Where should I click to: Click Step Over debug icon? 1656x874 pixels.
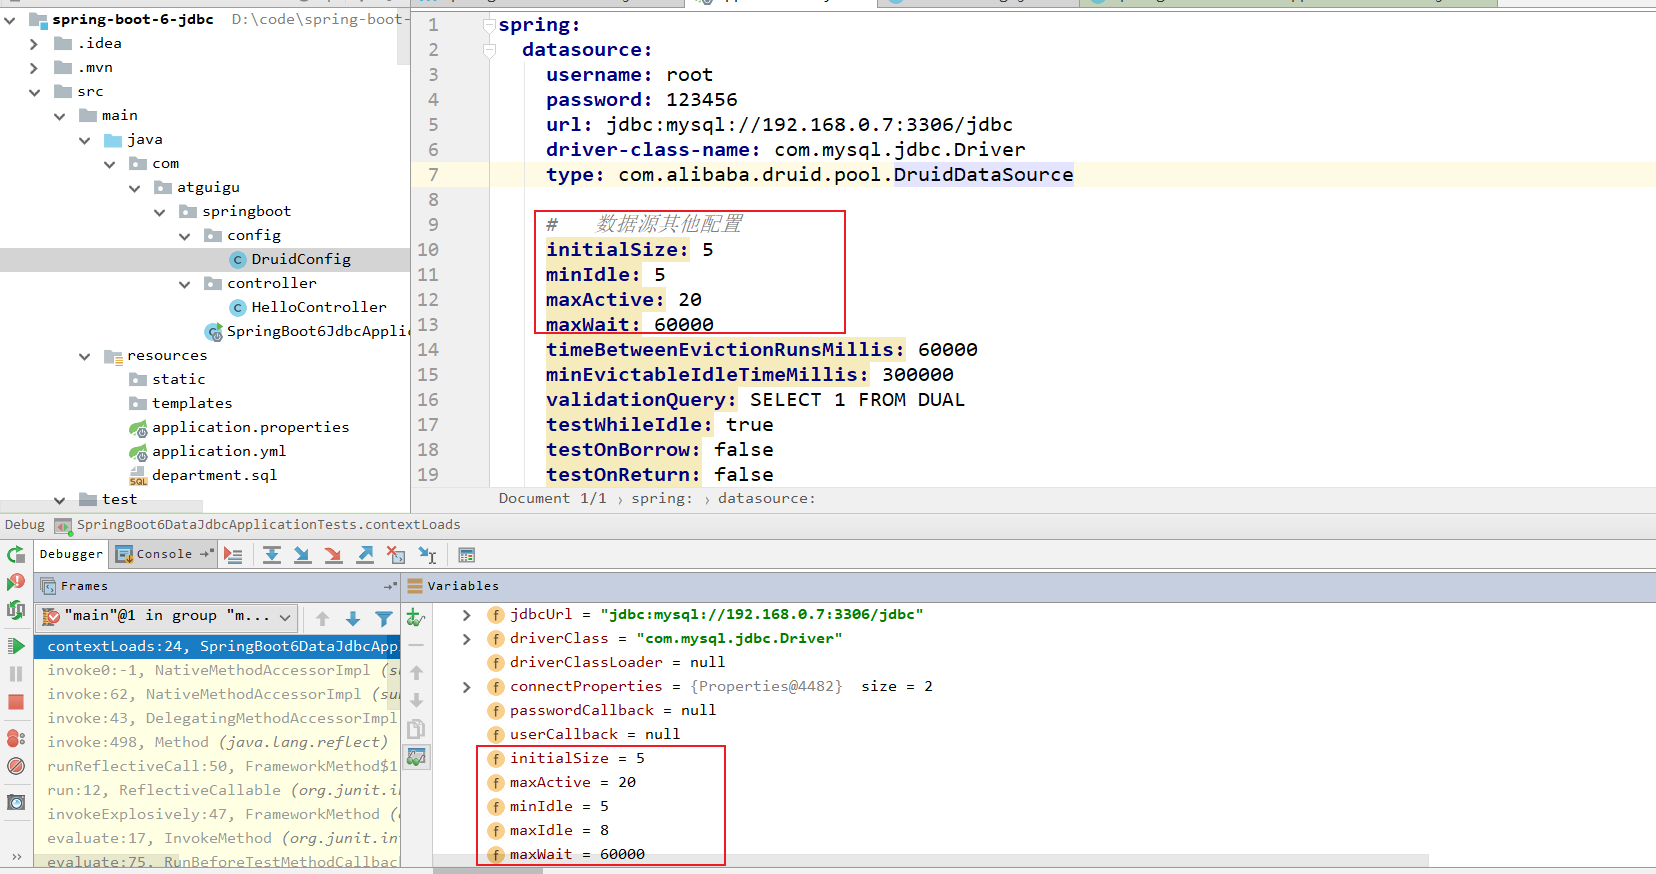coord(272,555)
